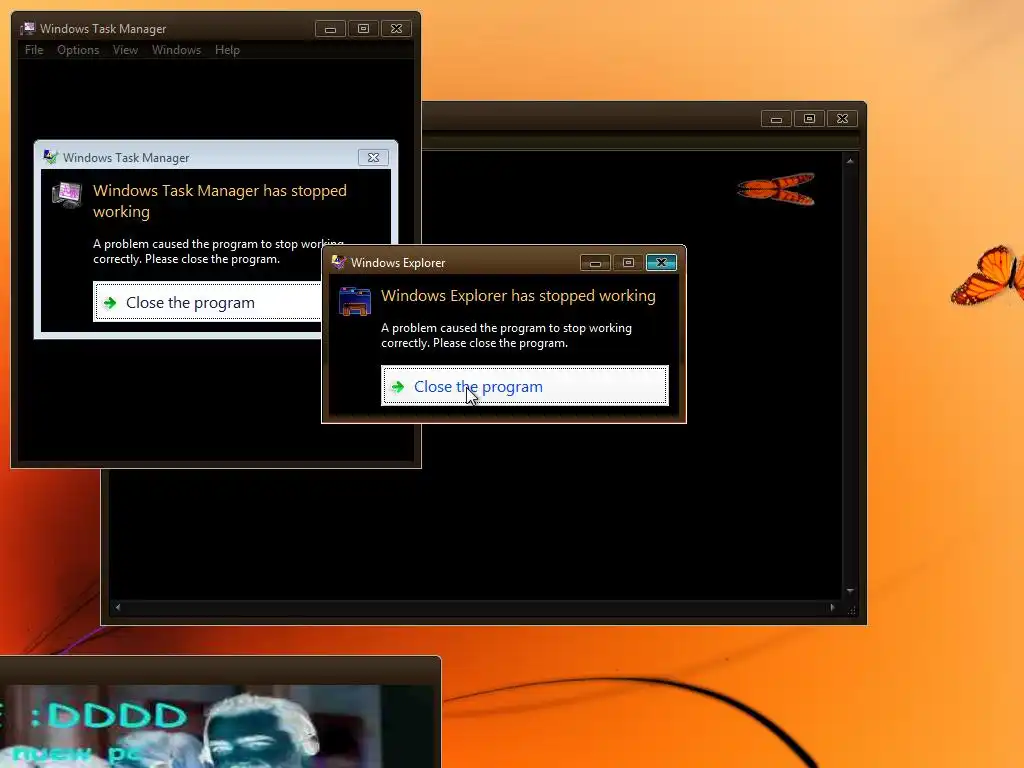This screenshot has height=768, width=1024.
Task: Minimize the large black background window
Action: click(776, 119)
